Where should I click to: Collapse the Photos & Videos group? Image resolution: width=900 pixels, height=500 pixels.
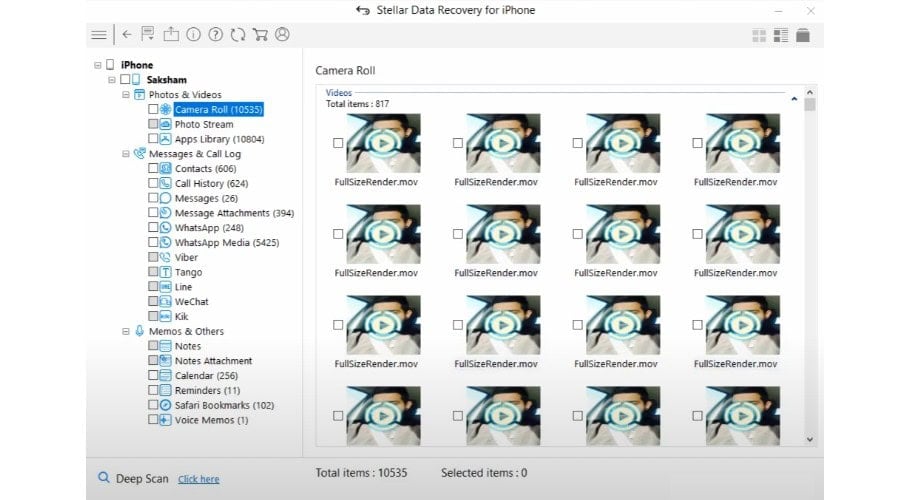pyautogui.click(x=126, y=95)
